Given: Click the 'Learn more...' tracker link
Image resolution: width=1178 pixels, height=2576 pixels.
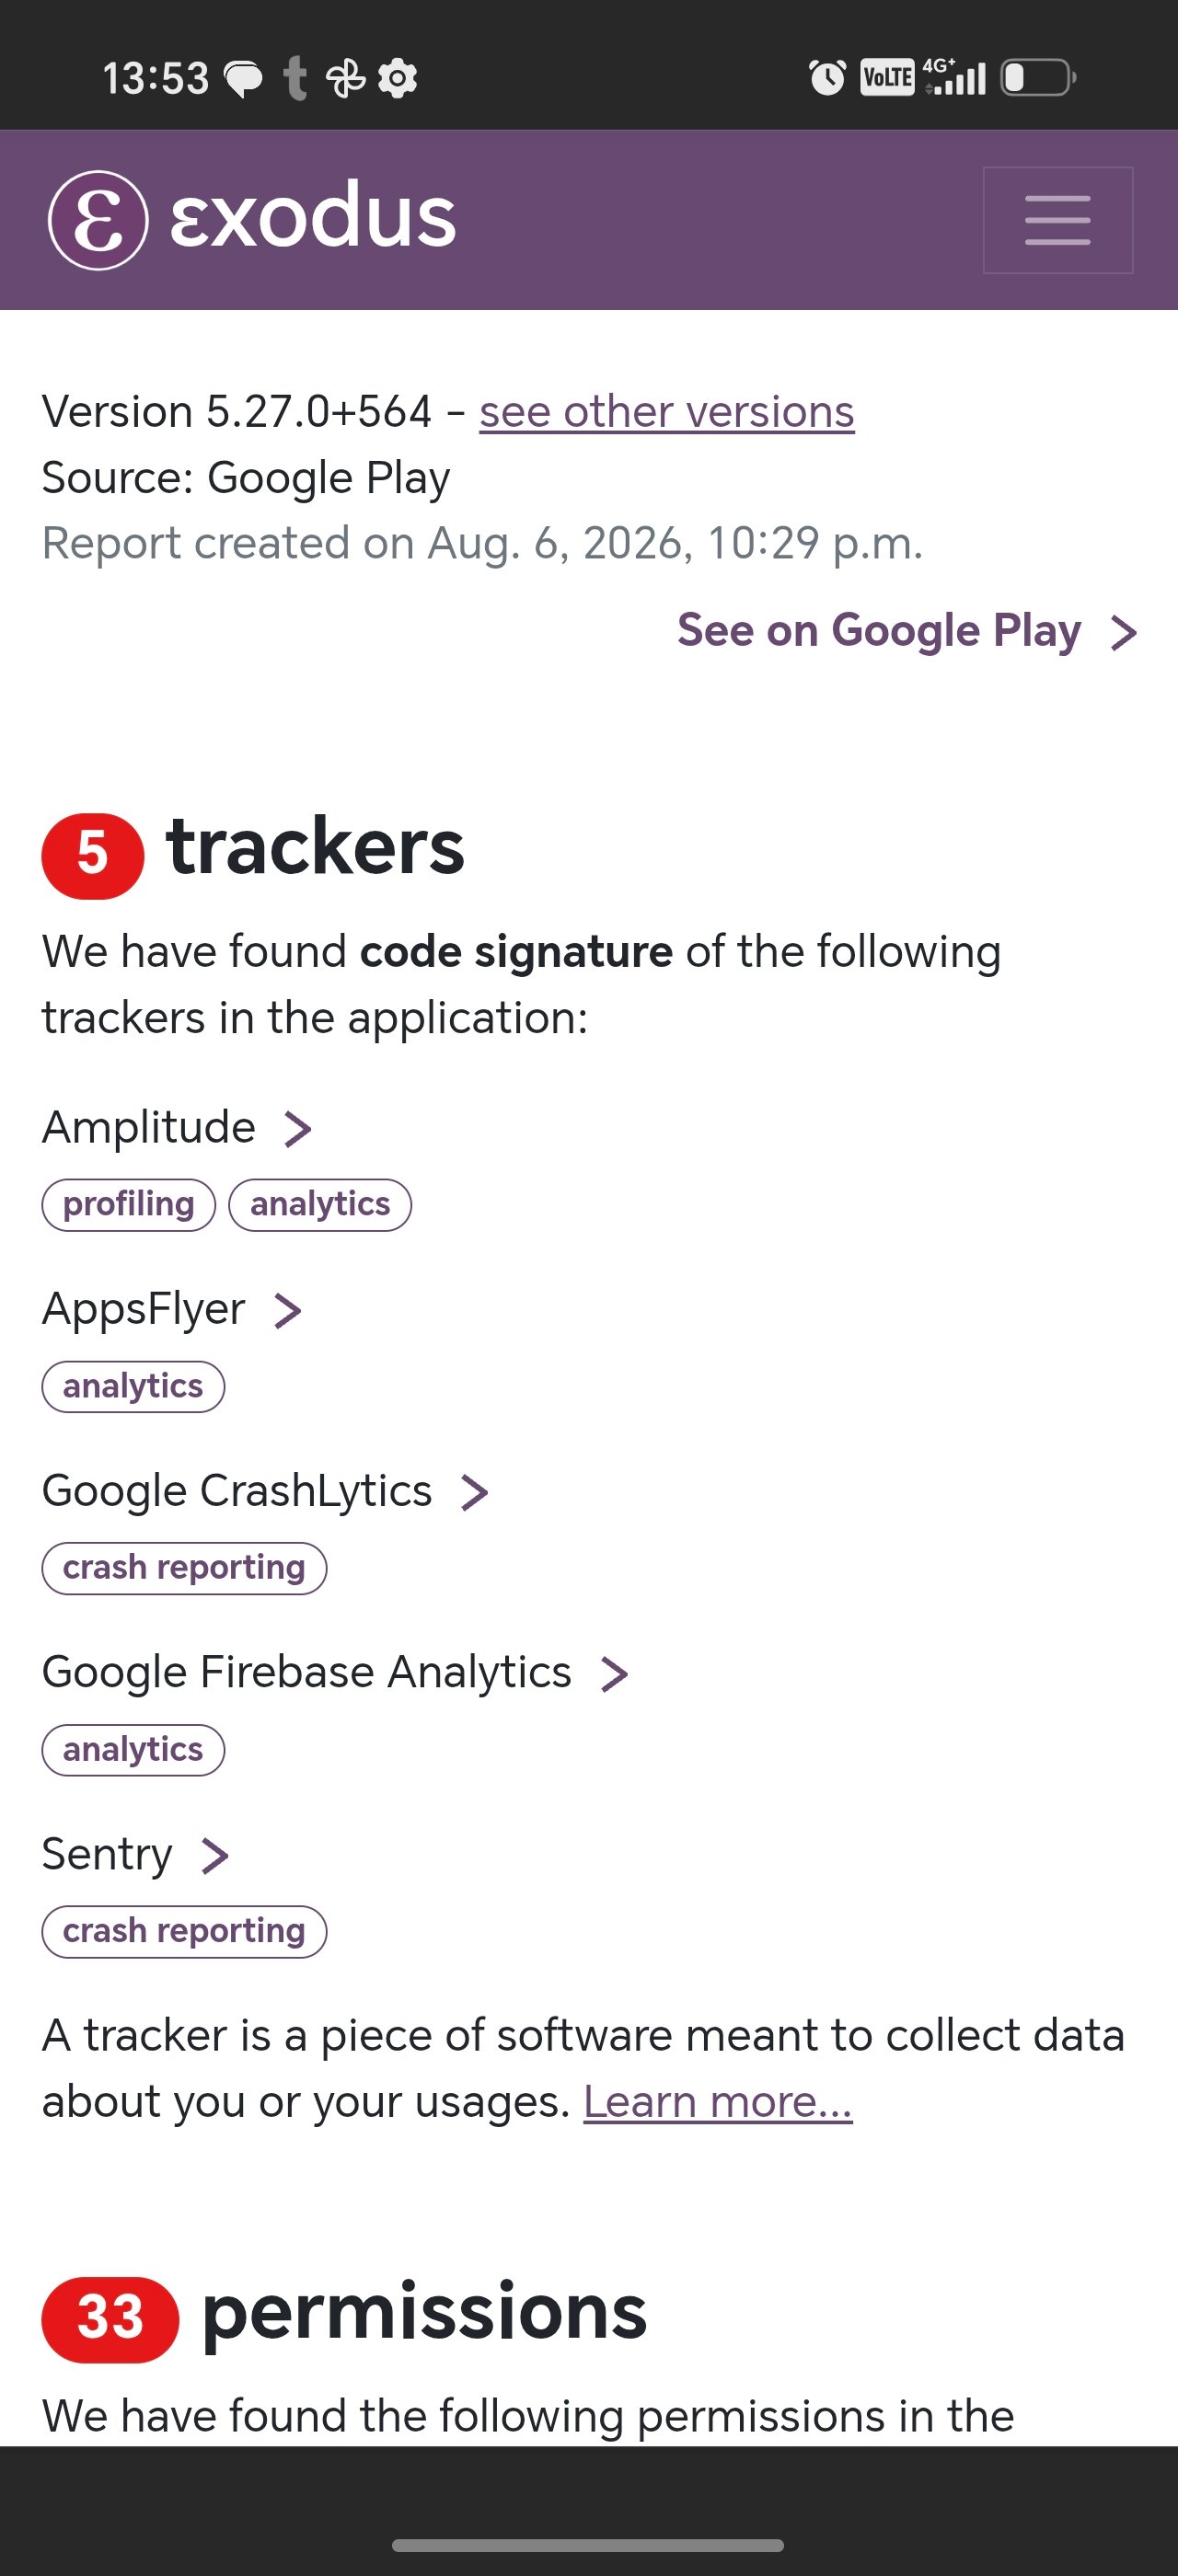Looking at the screenshot, I should [x=718, y=2102].
